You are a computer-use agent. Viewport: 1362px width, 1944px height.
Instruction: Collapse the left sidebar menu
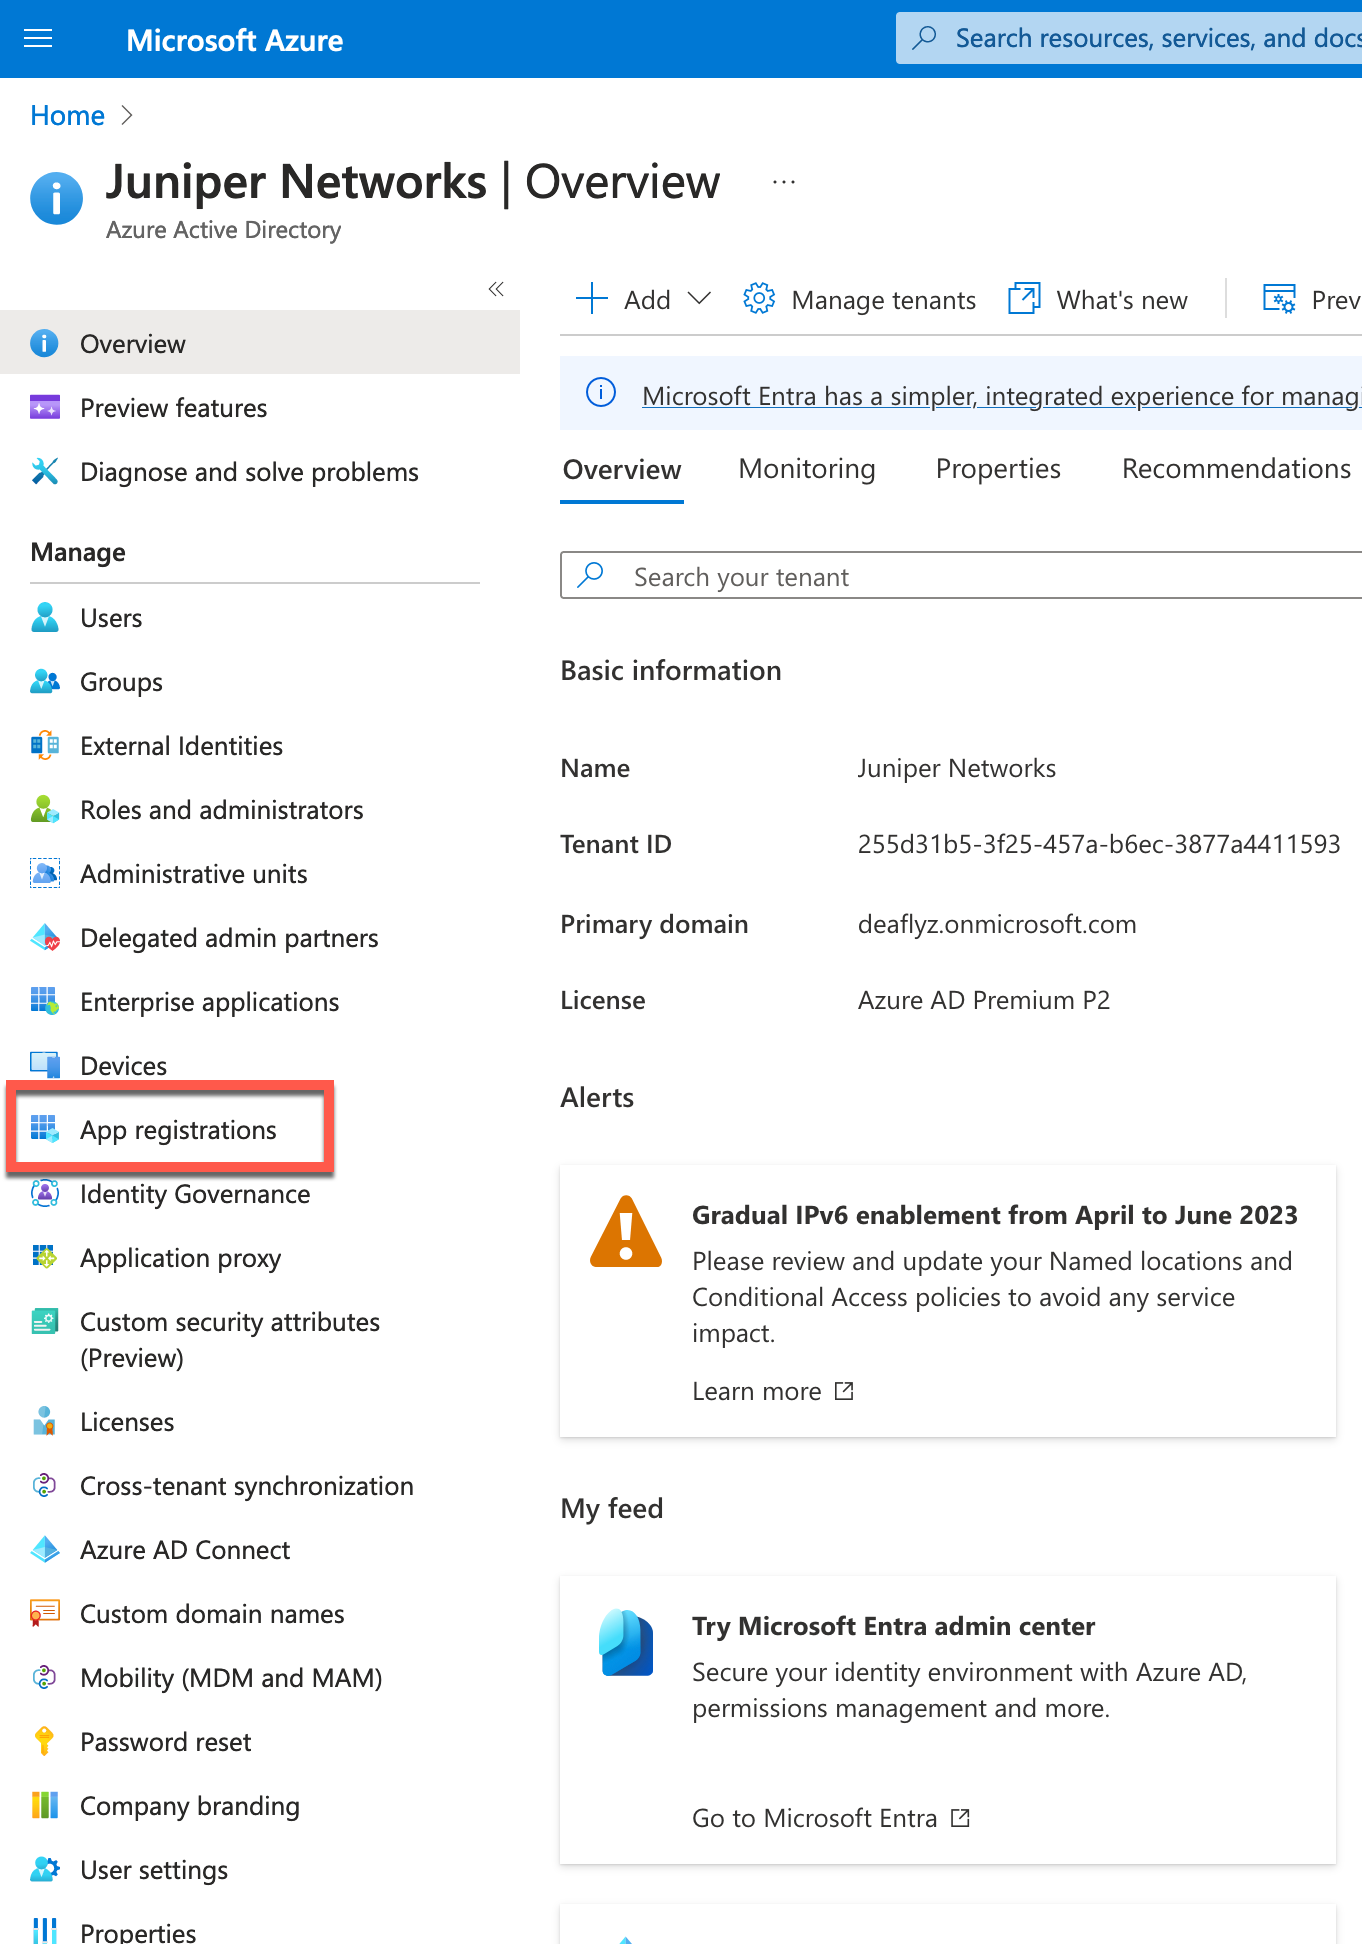click(496, 289)
